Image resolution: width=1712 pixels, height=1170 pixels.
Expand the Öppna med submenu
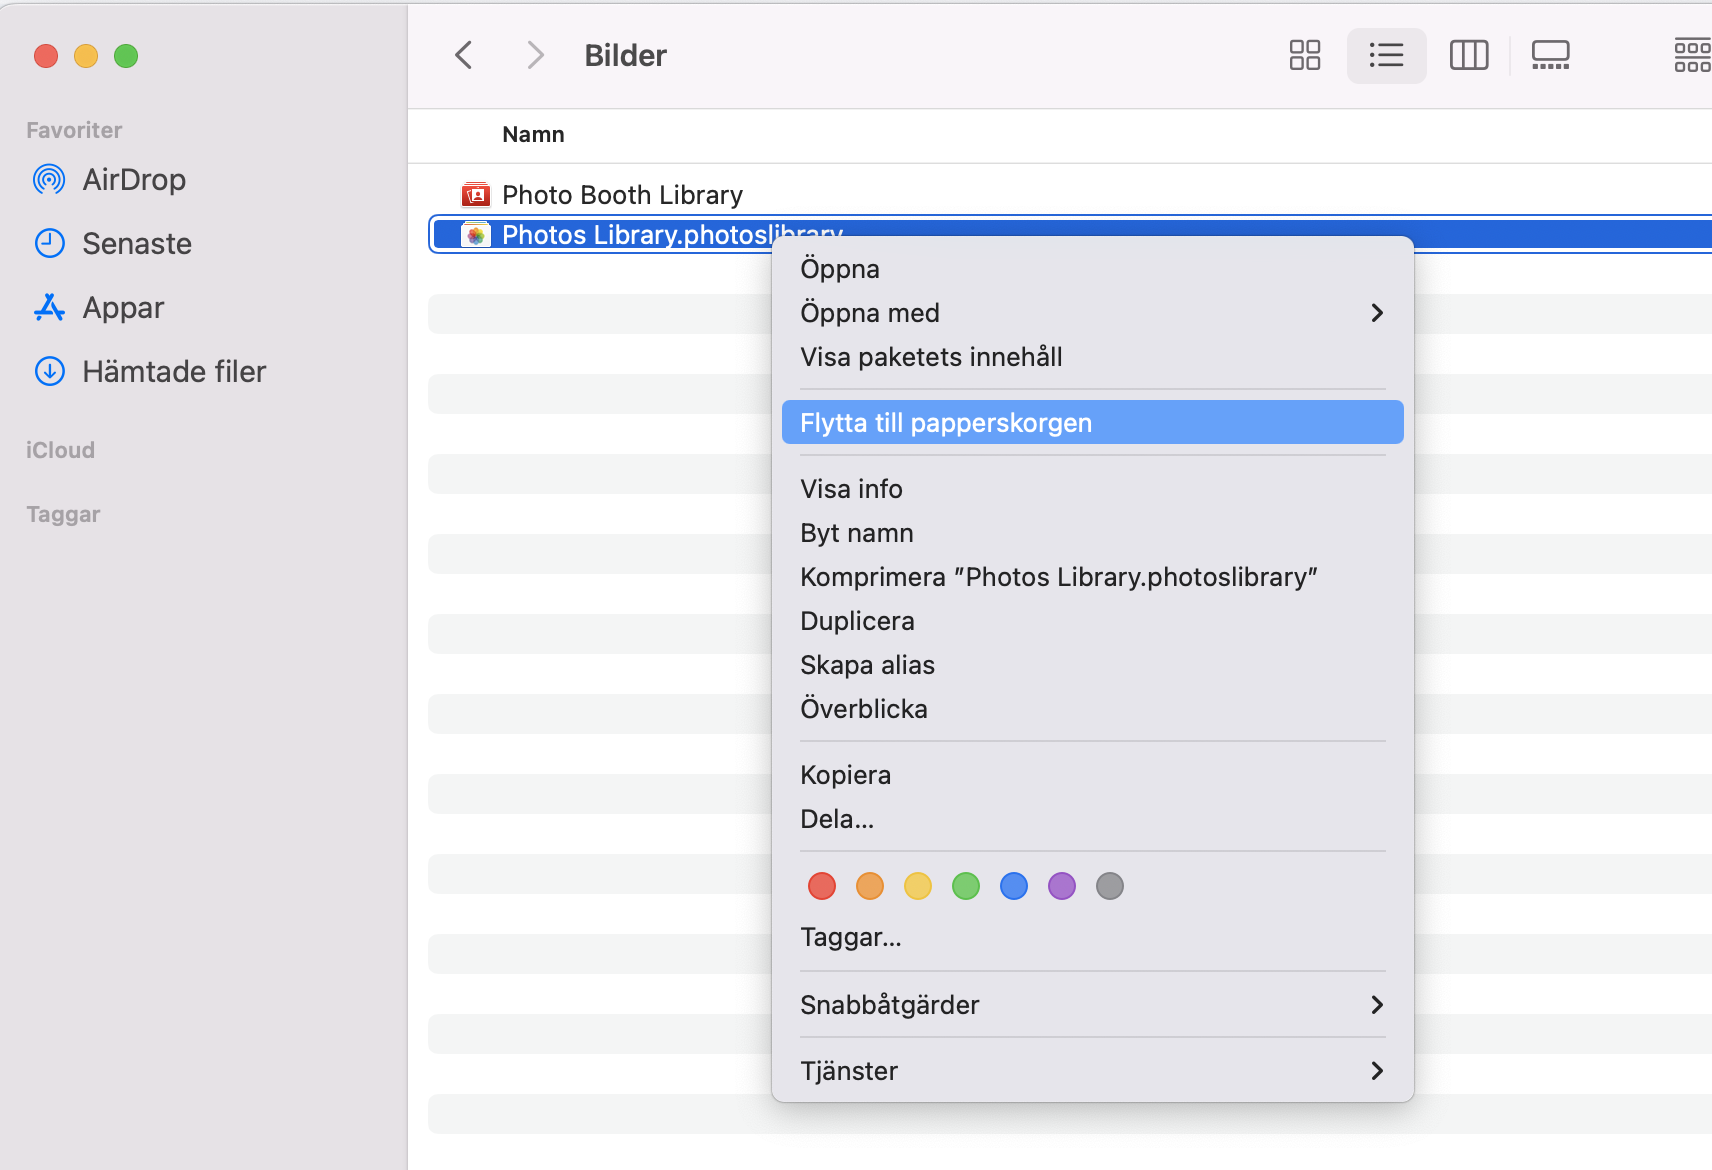pyautogui.click(x=1092, y=313)
